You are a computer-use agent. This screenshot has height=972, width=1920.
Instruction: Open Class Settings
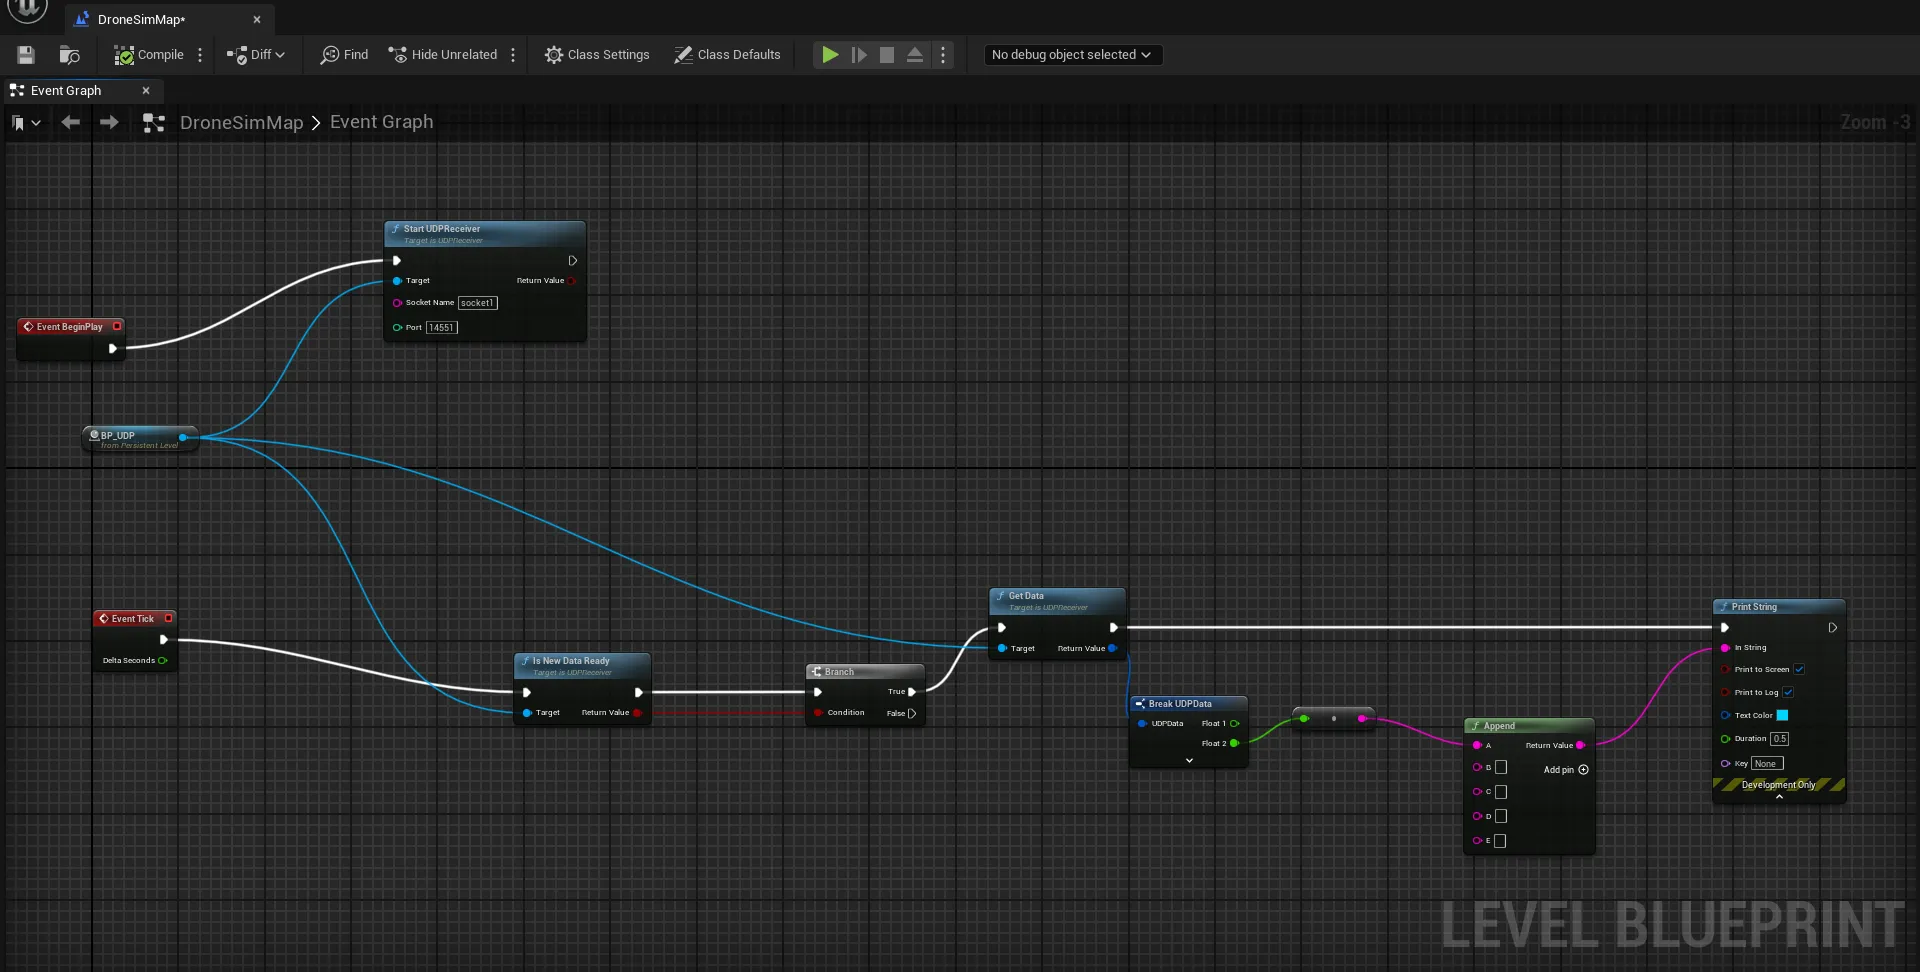(597, 55)
